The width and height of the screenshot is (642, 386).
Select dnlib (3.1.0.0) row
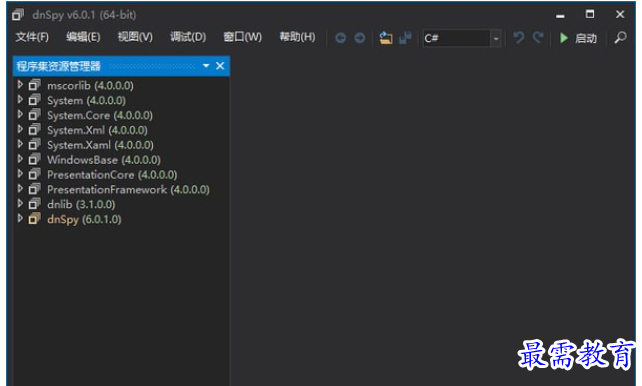pyautogui.click(x=81, y=204)
